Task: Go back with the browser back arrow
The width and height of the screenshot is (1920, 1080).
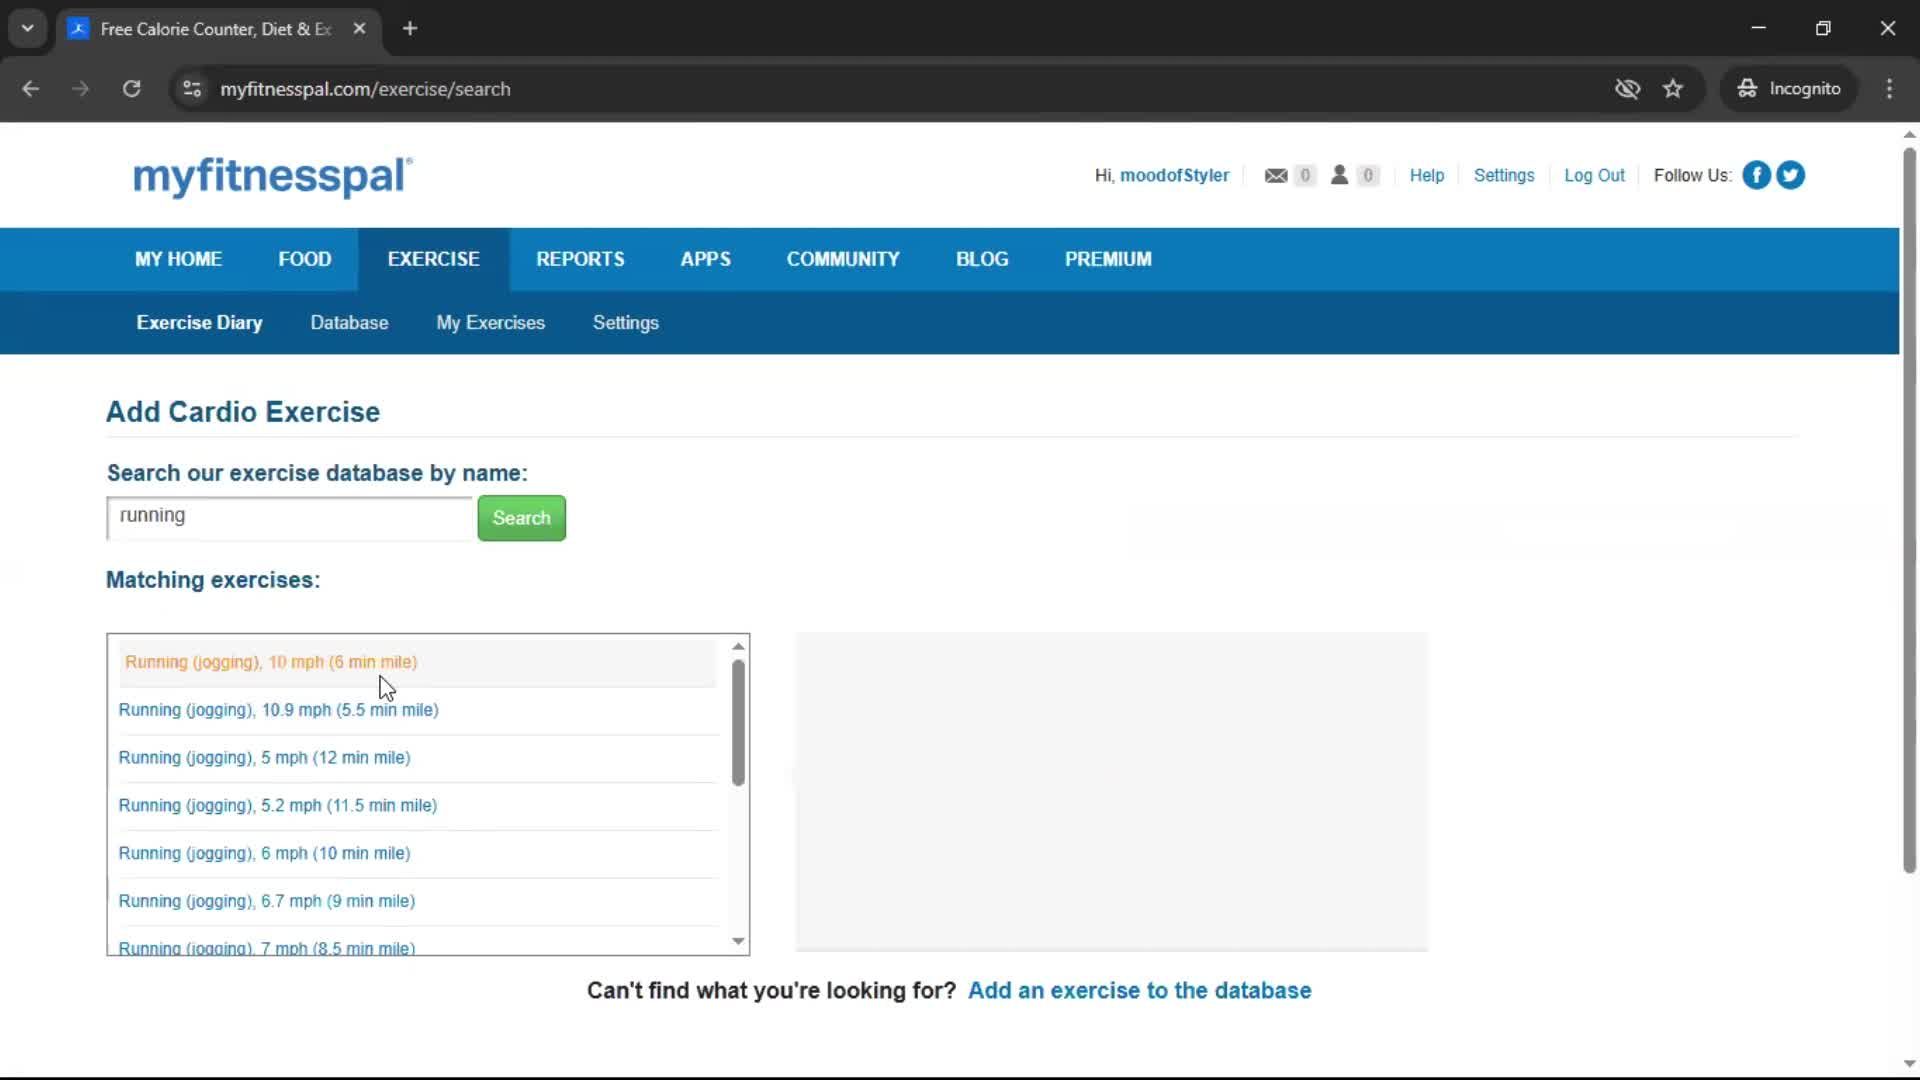Action: coord(31,89)
